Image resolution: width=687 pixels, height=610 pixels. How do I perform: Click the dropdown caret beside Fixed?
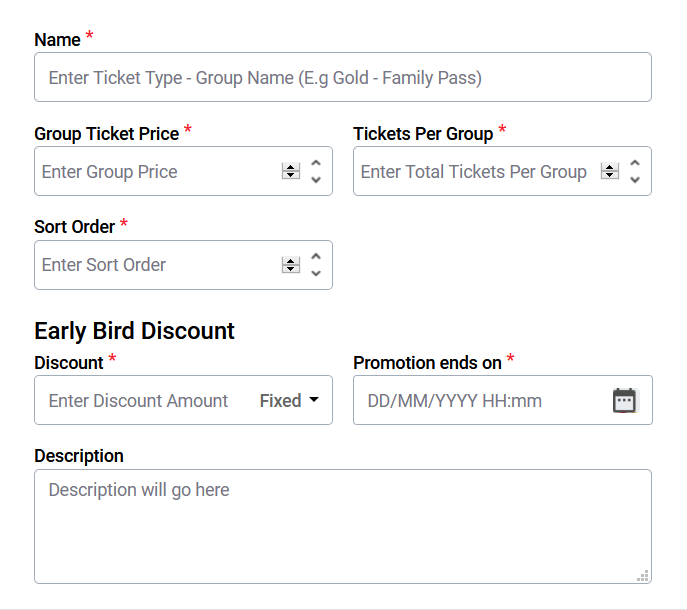pos(314,400)
